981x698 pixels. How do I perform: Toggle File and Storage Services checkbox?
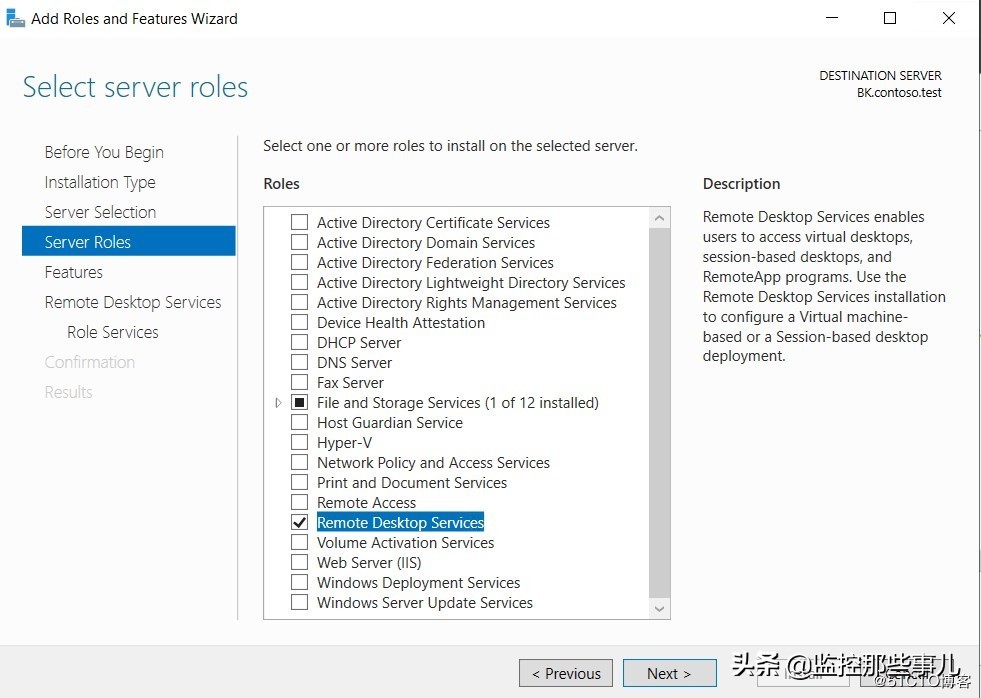click(x=299, y=403)
